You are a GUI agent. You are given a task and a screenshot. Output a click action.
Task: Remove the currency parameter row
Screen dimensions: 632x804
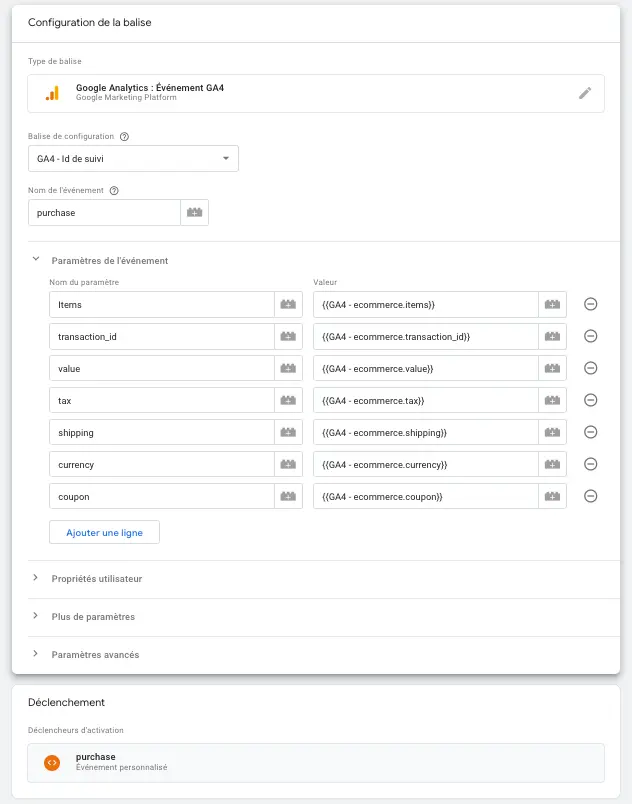click(590, 464)
